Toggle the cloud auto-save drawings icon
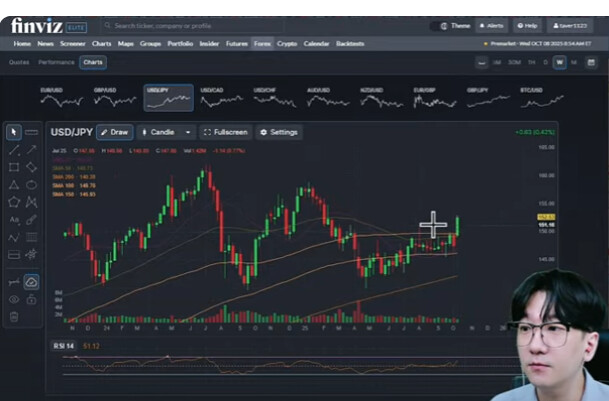Screen dimensions: 609x401 pos(31,282)
